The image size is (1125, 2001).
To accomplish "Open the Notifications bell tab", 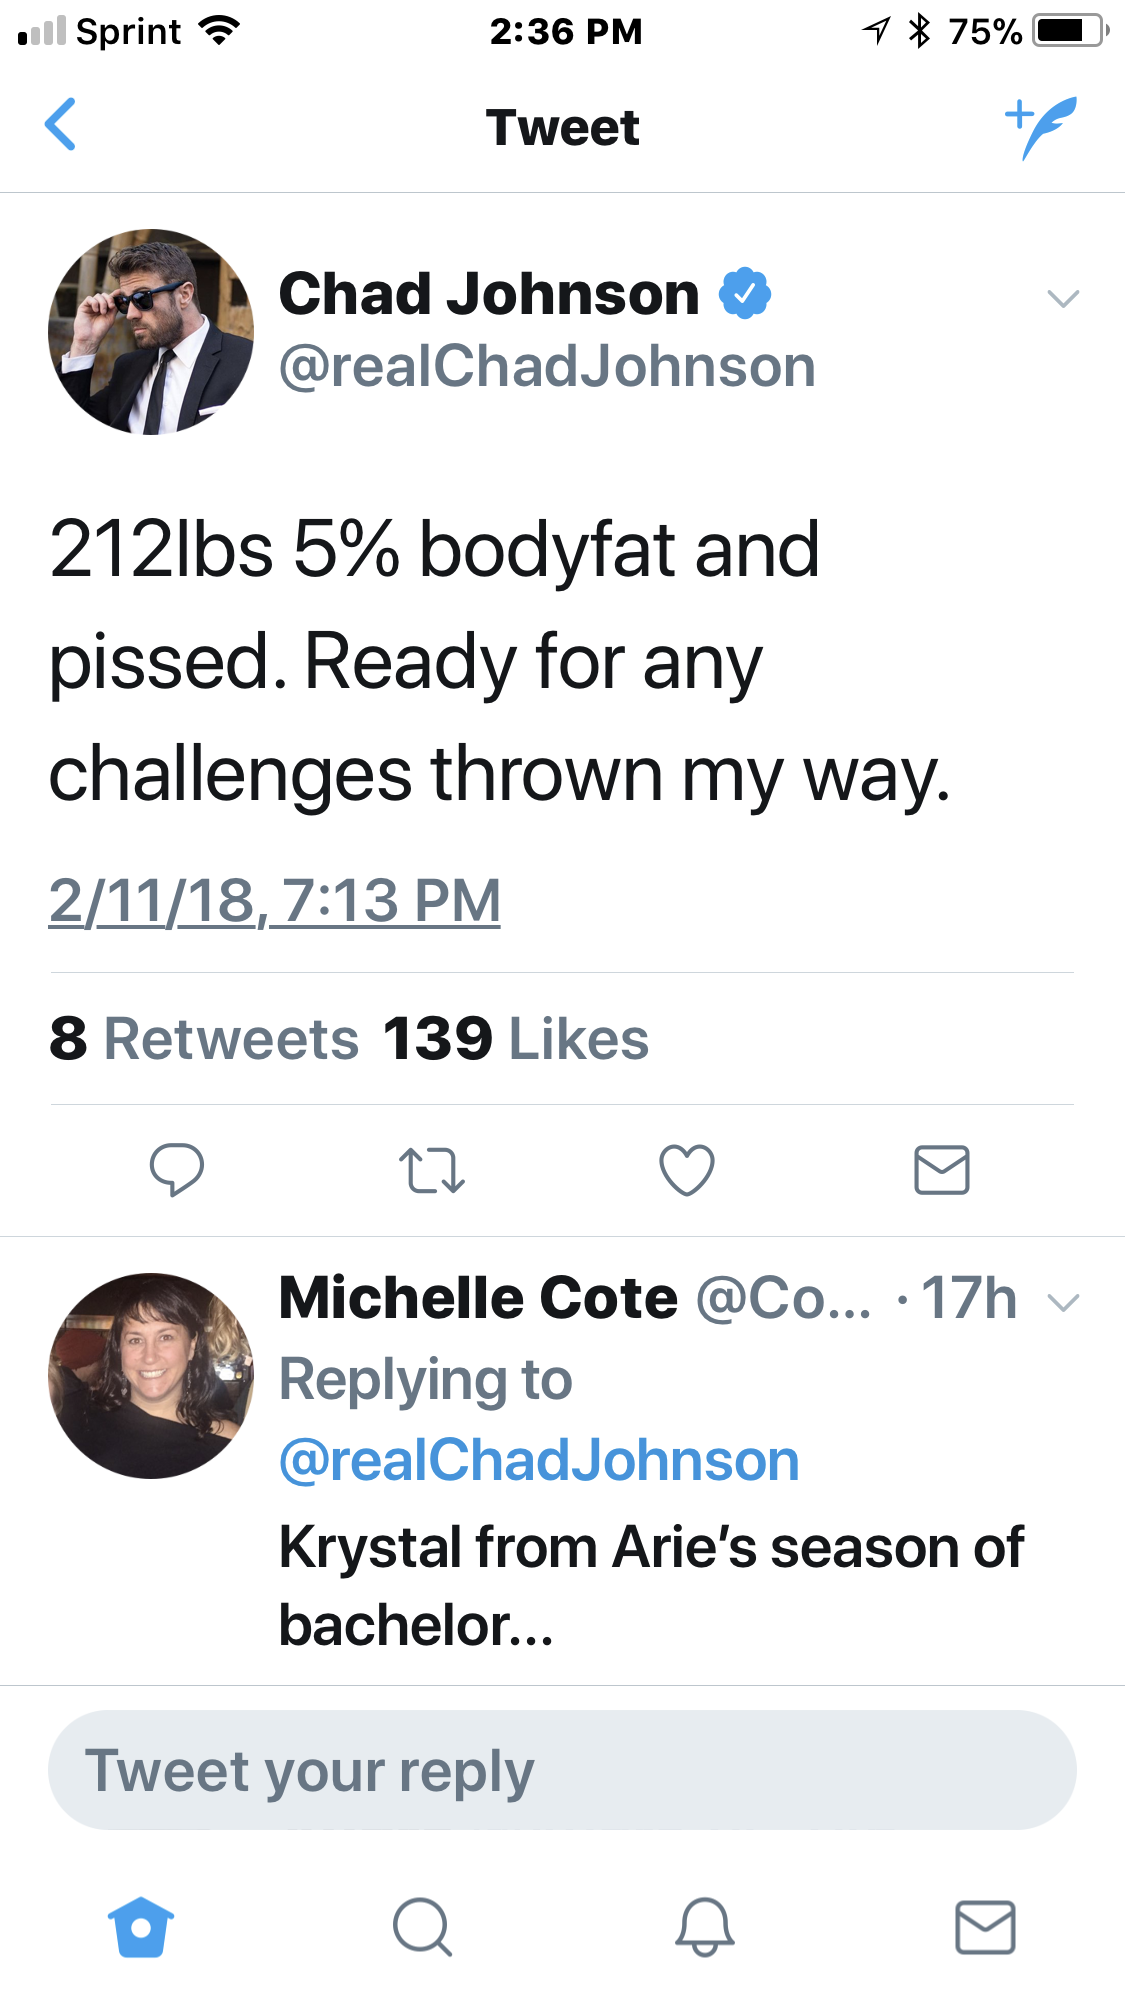I will tap(705, 1927).
